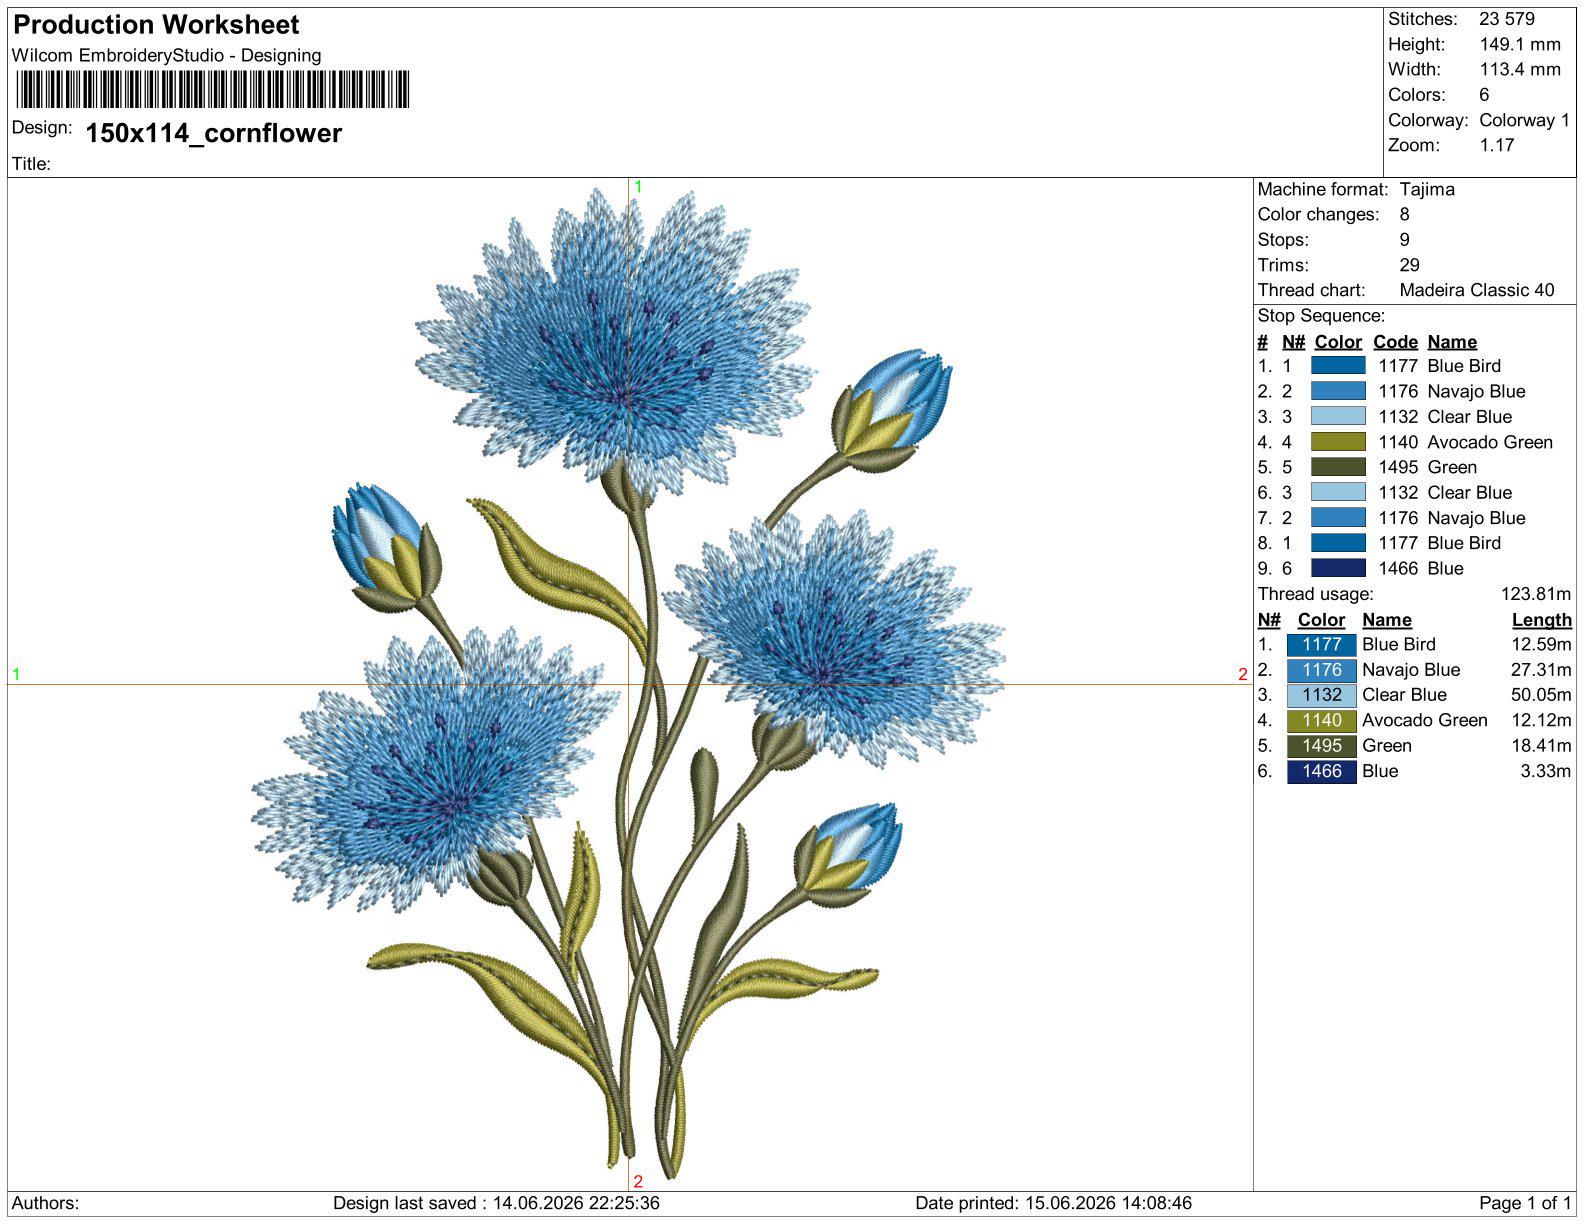Click the Authors label in footer
Screen dimensions: 1584x1224
(x=46, y=1203)
